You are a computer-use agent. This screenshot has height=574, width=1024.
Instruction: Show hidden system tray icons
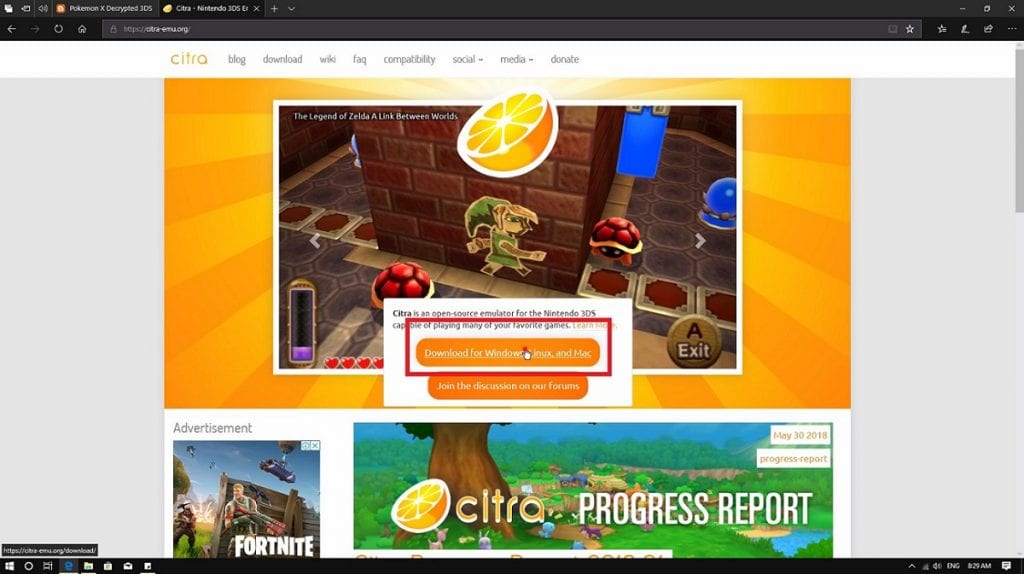pos(912,566)
